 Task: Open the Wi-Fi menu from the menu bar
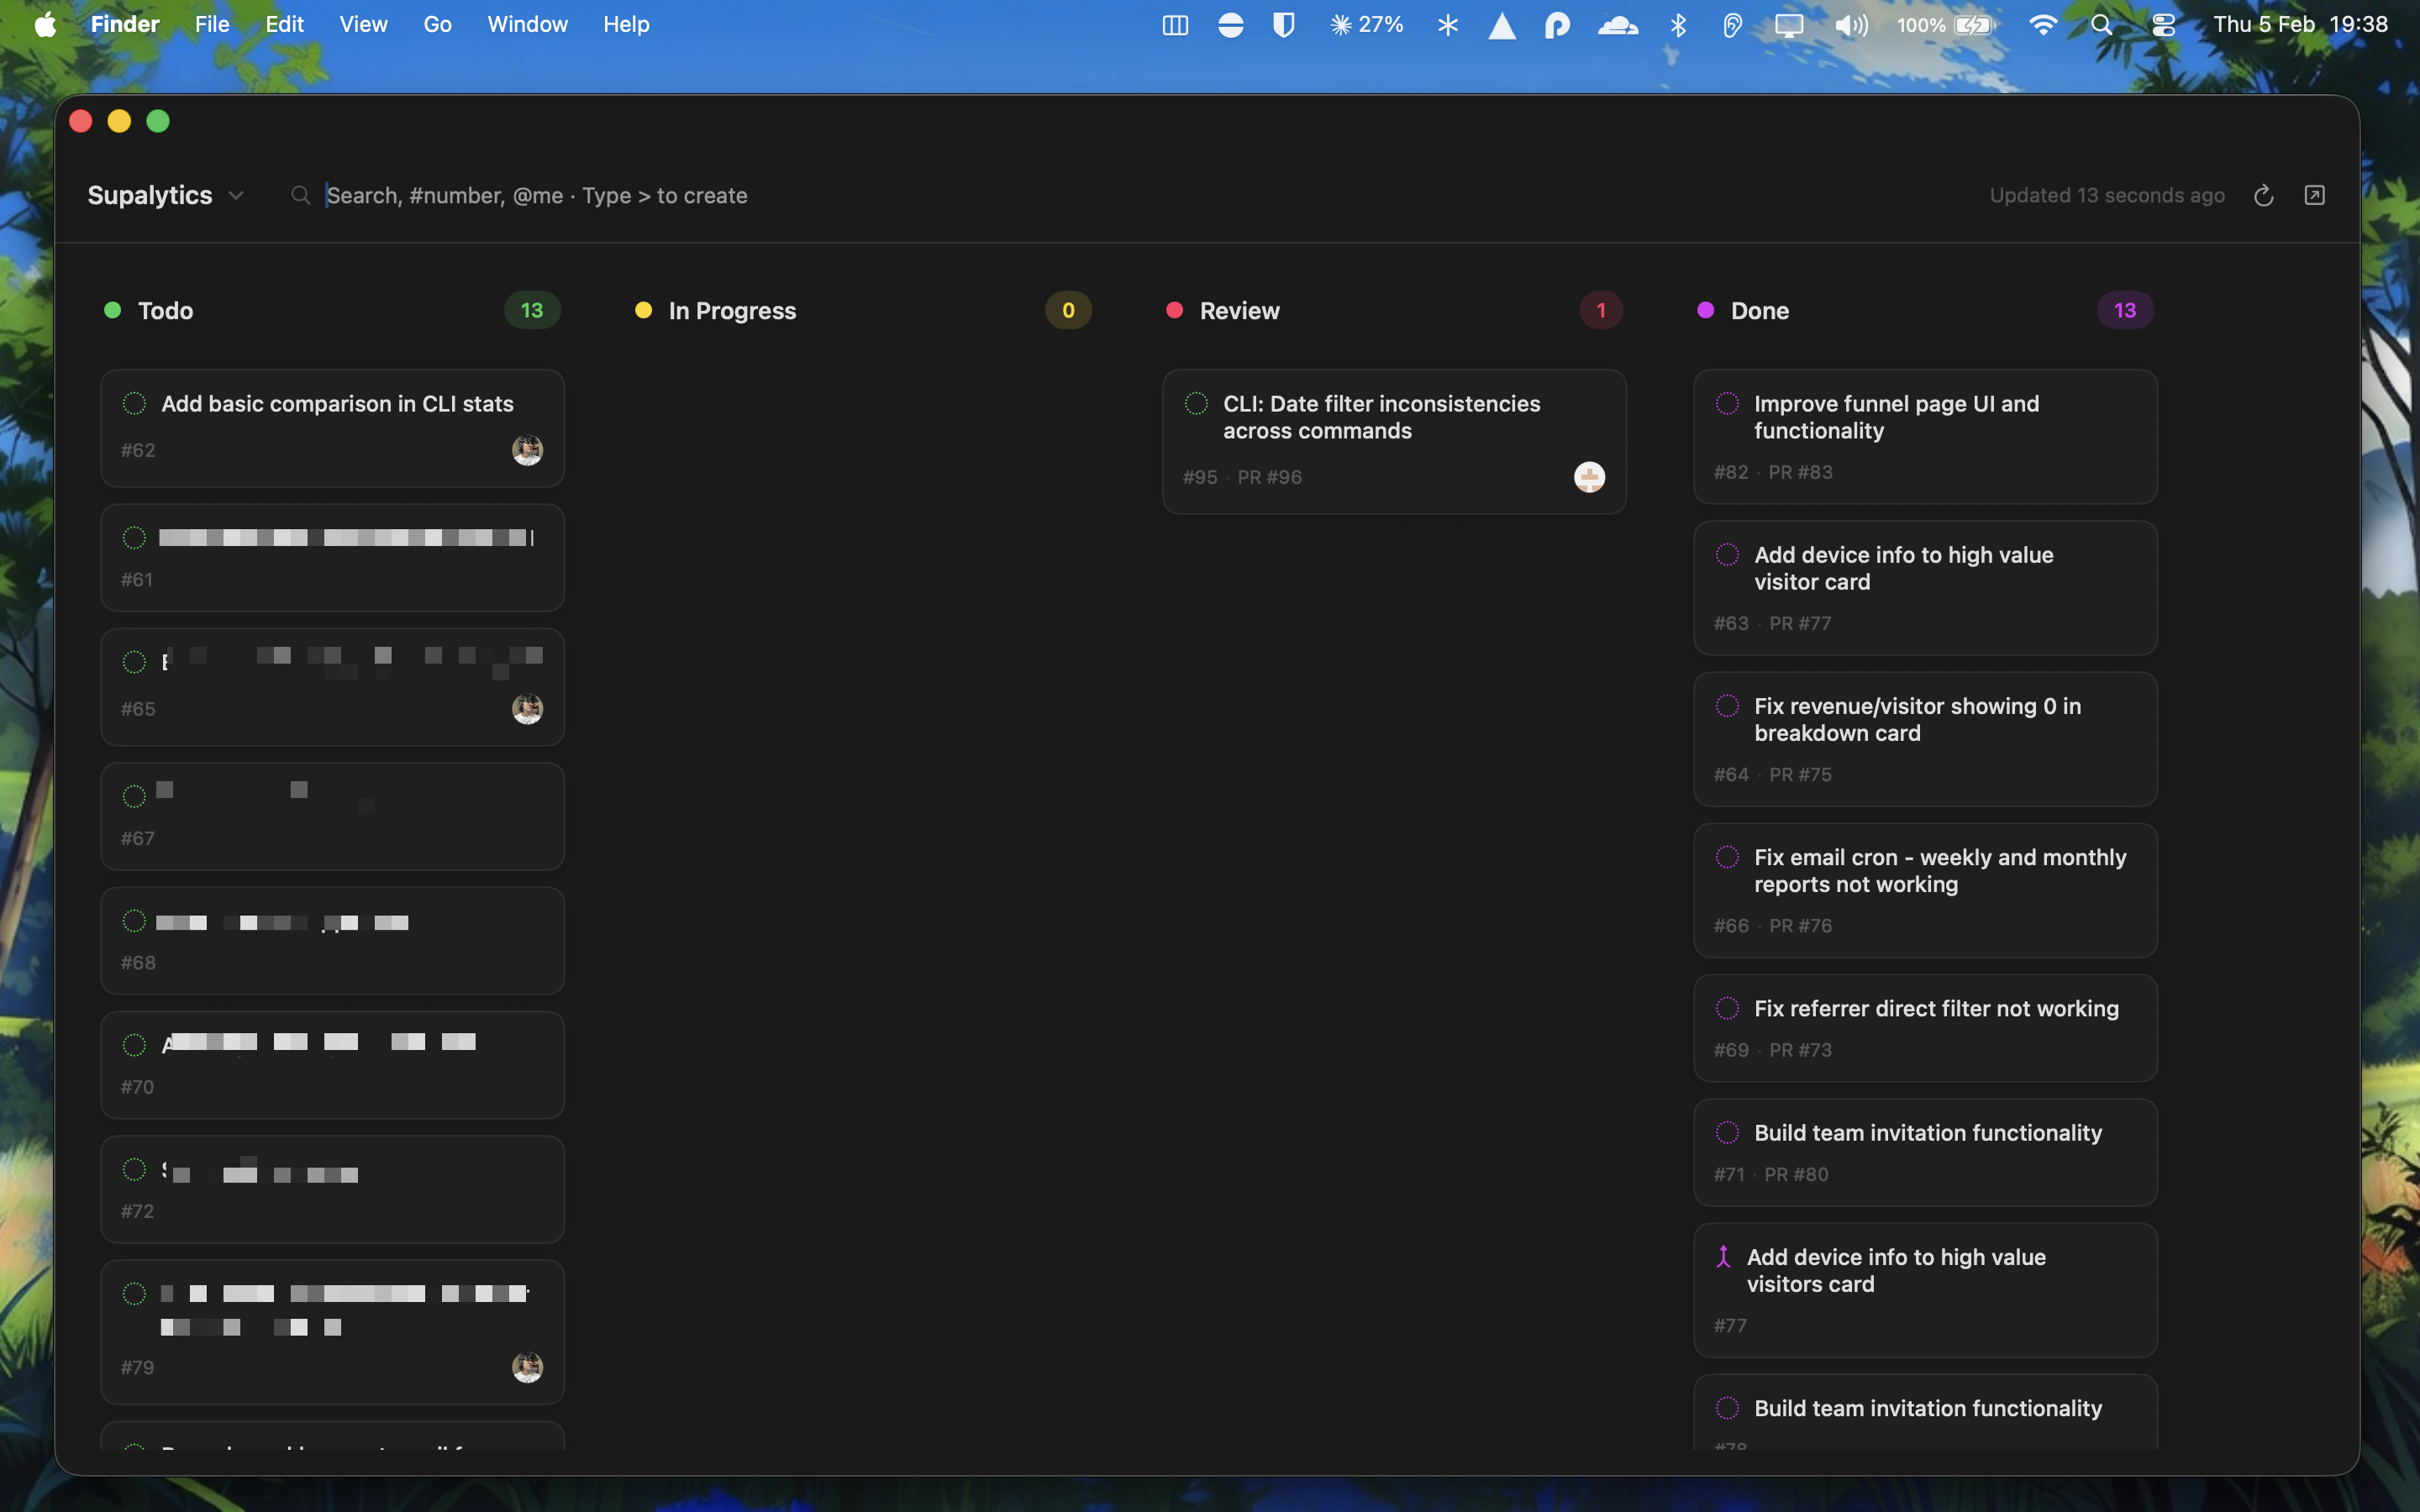[2043, 24]
